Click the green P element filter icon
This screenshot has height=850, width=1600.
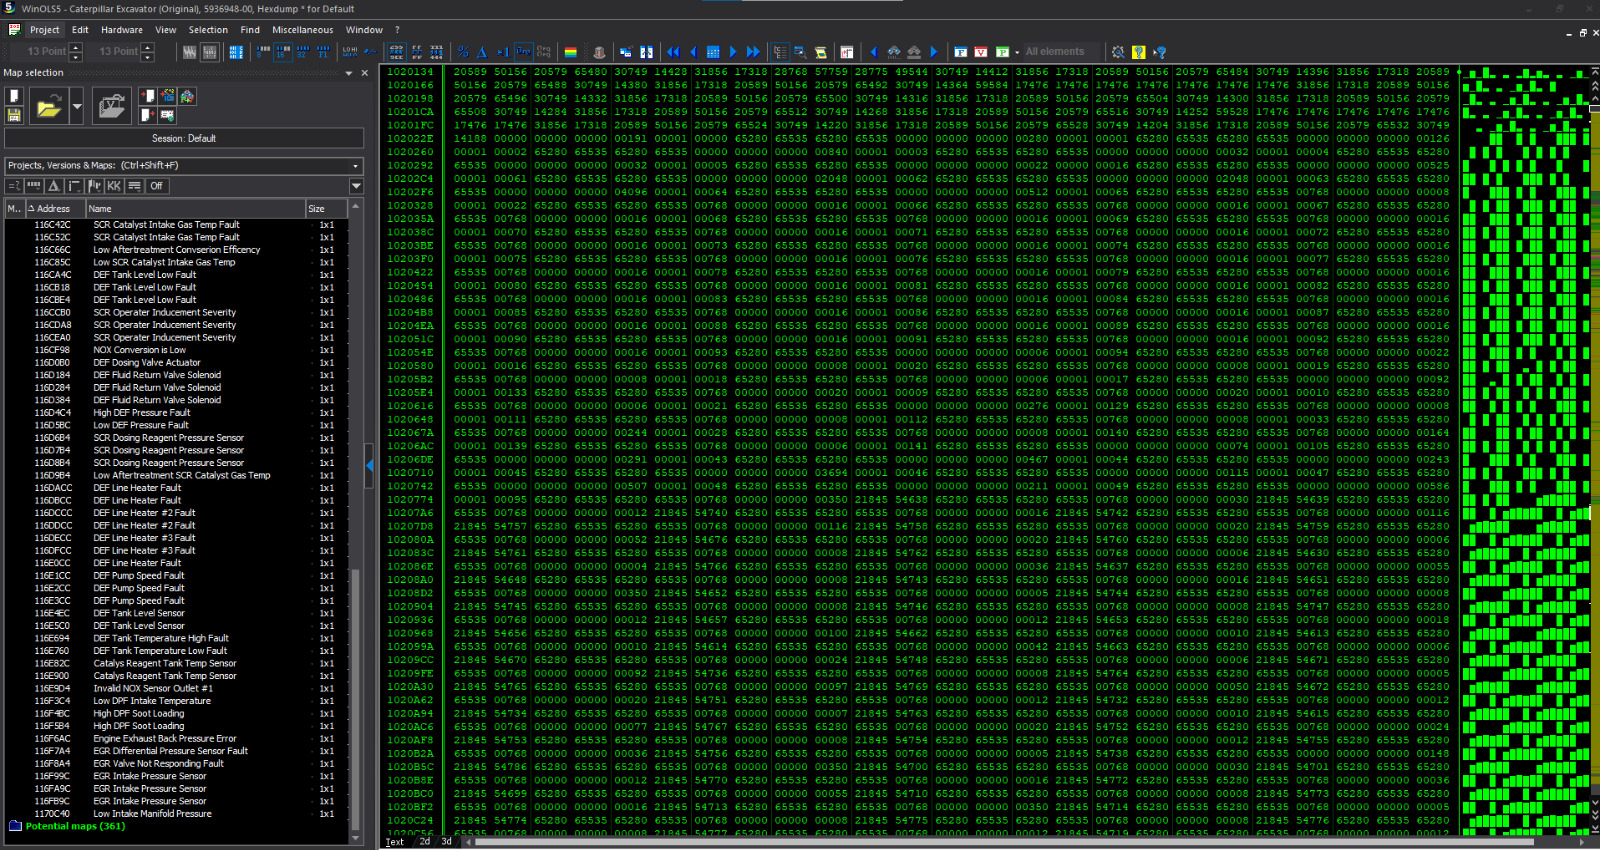[x=1002, y=52]
